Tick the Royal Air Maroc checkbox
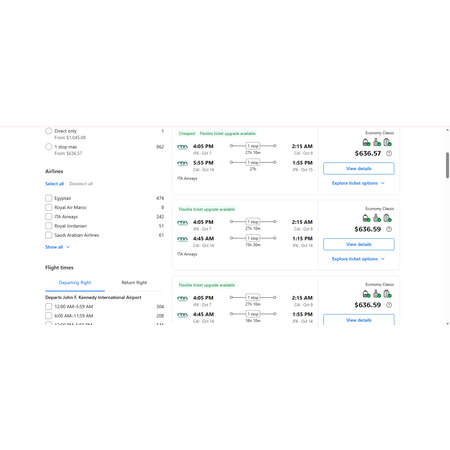 [49, 207]
